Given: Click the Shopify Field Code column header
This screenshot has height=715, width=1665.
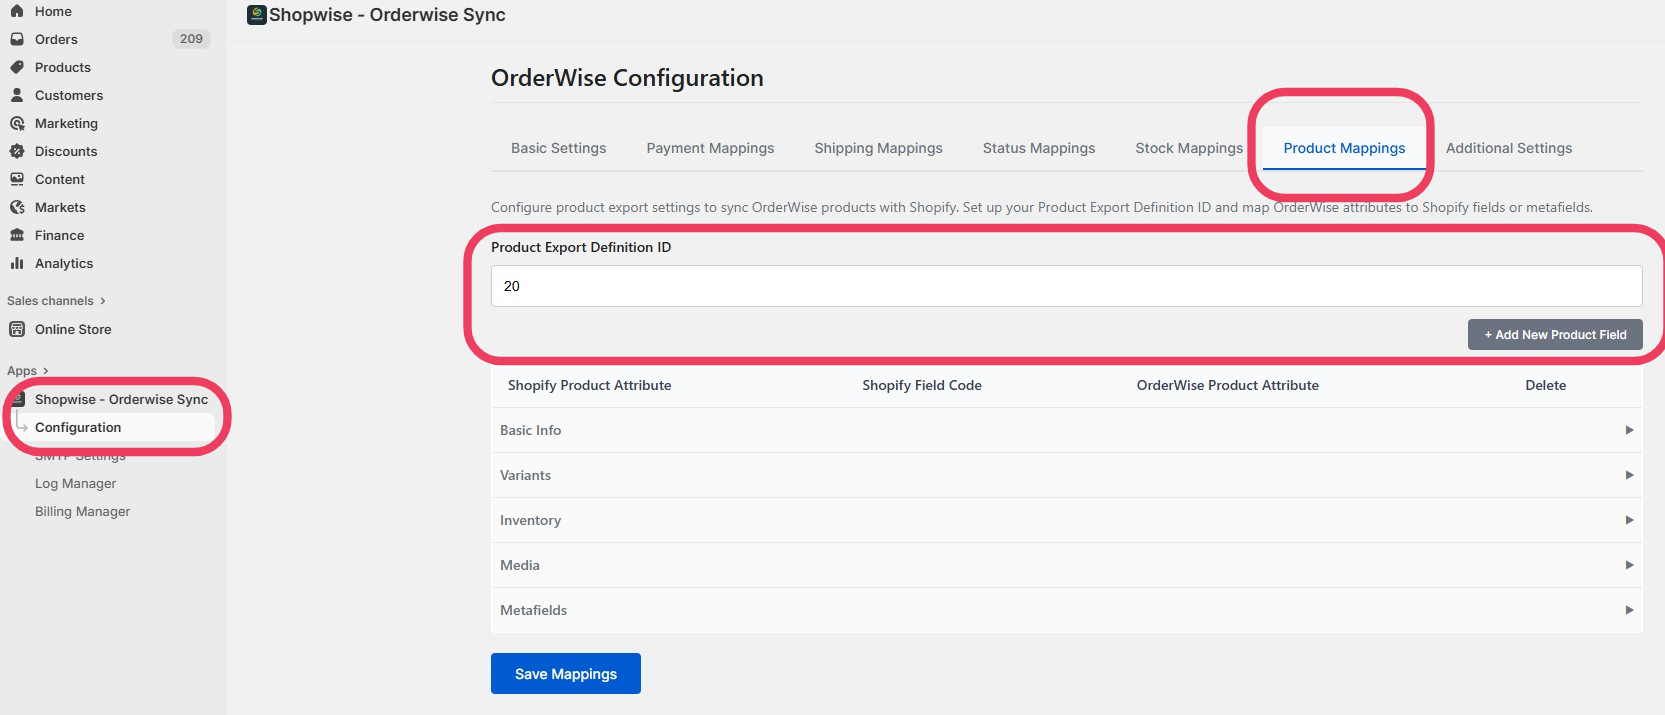Looking at the screenshot, I should pos(922,385).
